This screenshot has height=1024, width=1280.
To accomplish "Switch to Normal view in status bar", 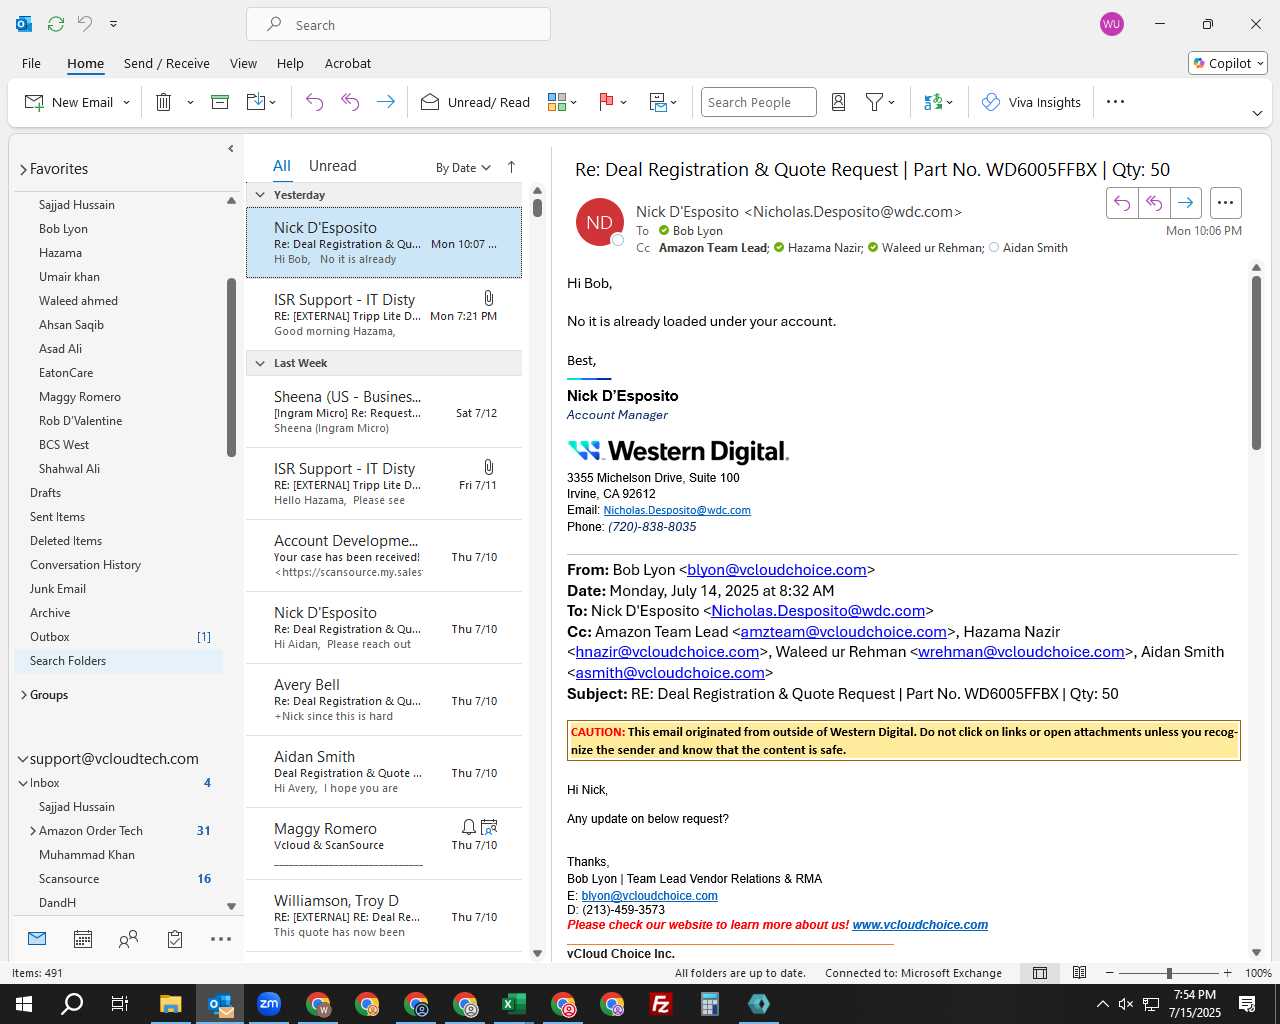I will 1040,973.
